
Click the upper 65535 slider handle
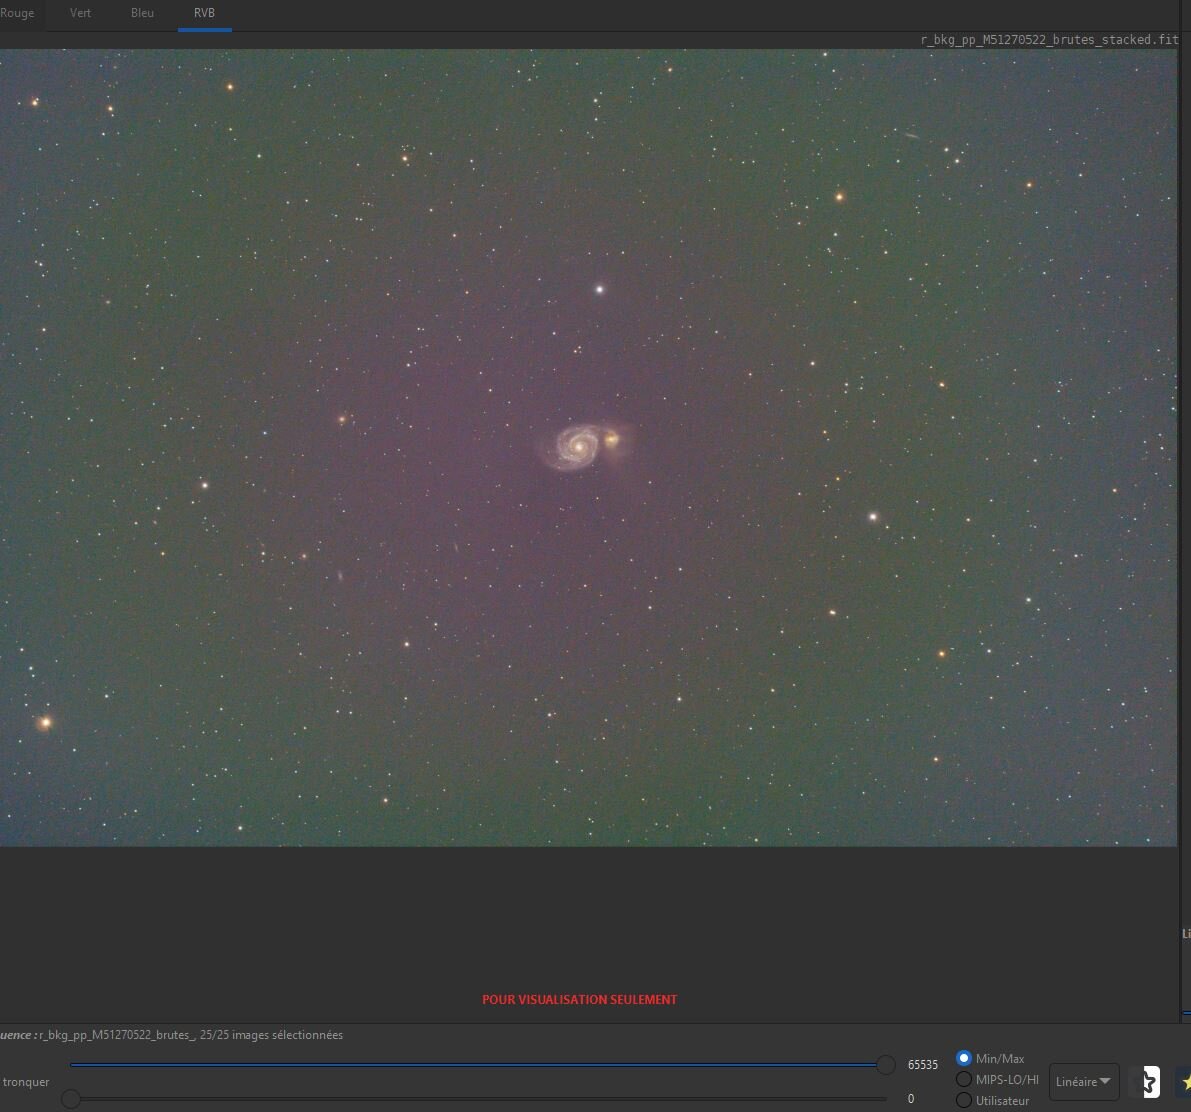click(886, 1064)
